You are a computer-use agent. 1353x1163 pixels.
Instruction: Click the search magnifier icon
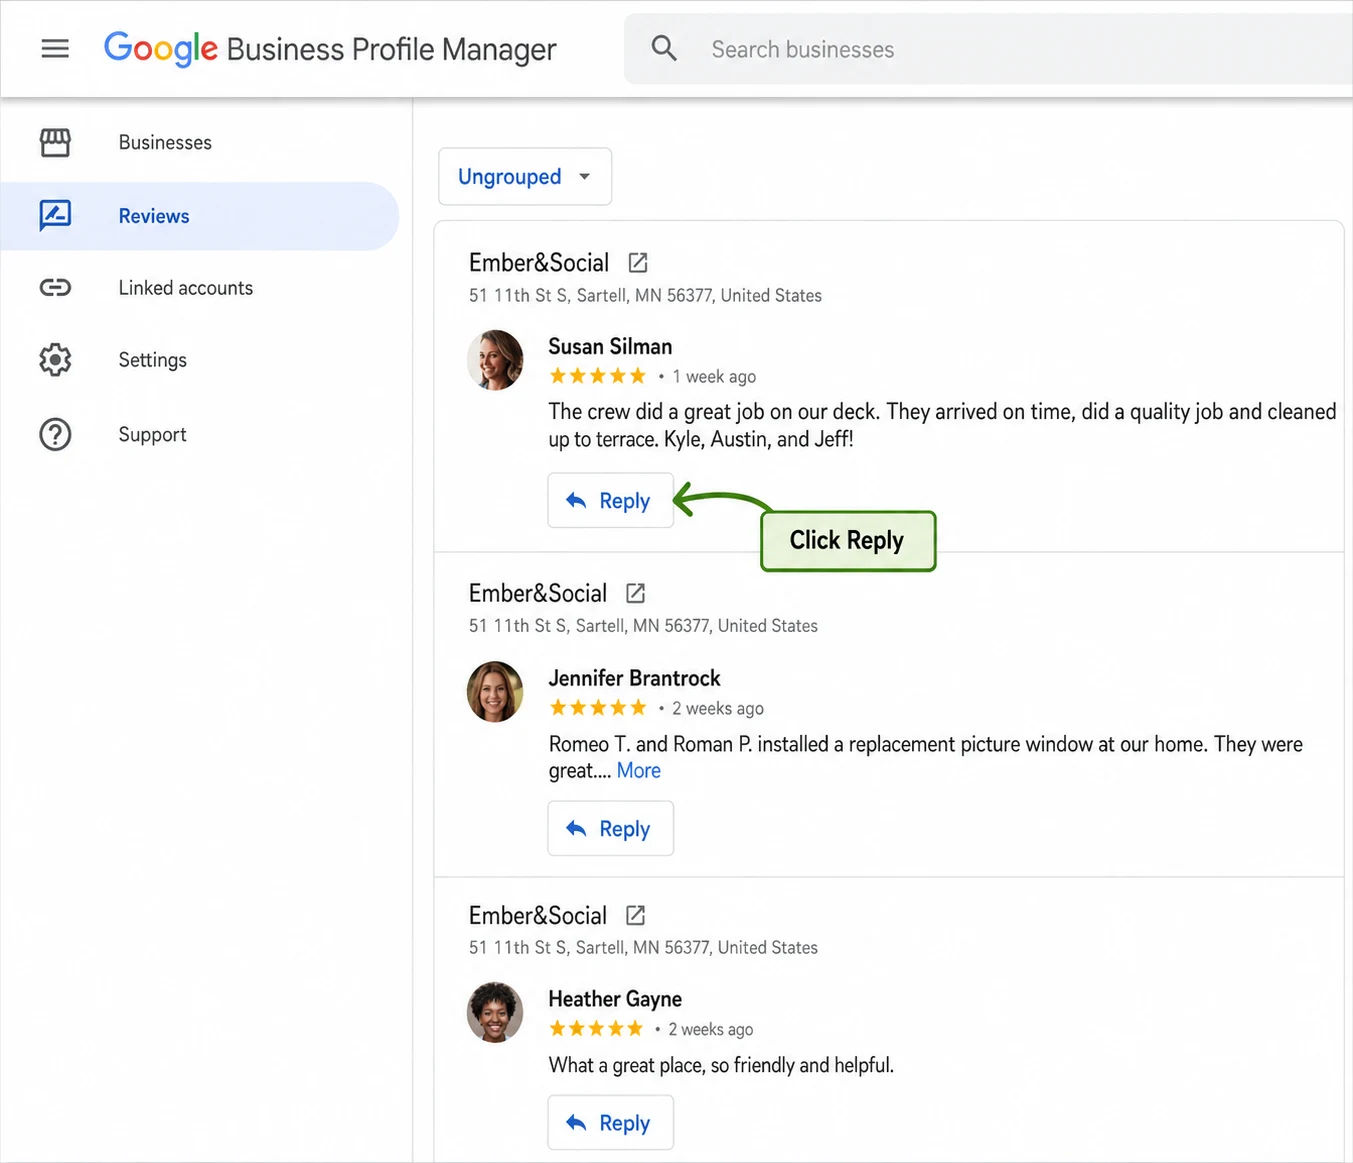664,48
